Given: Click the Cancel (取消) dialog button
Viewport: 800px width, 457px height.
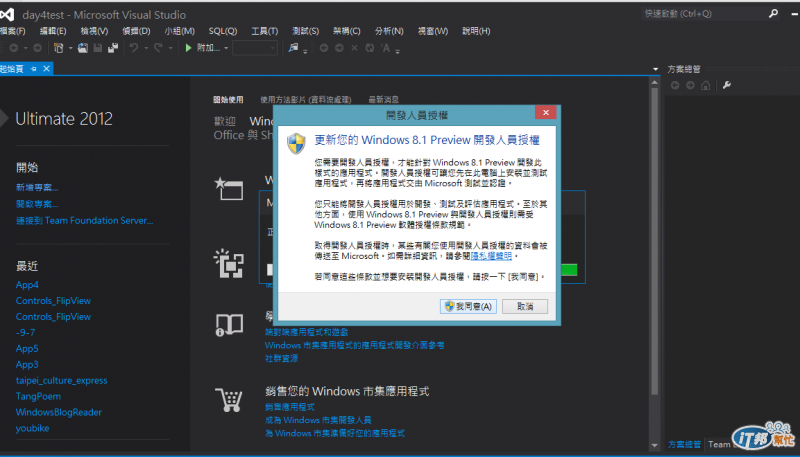Looking at the screenshot, I should [x=525, y=306].
